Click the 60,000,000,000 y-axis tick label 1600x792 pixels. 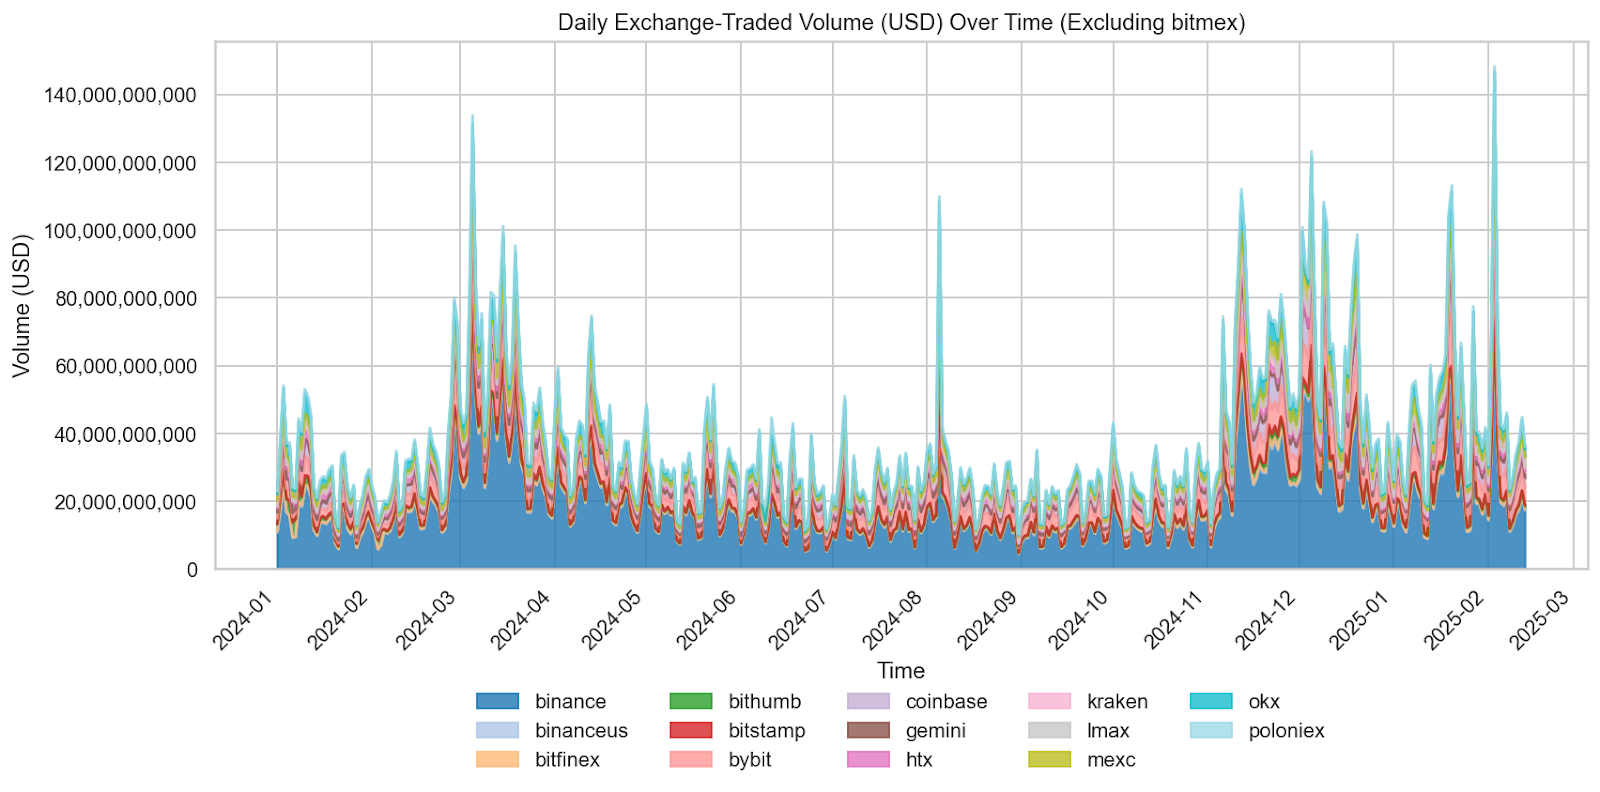click(126, 366)
